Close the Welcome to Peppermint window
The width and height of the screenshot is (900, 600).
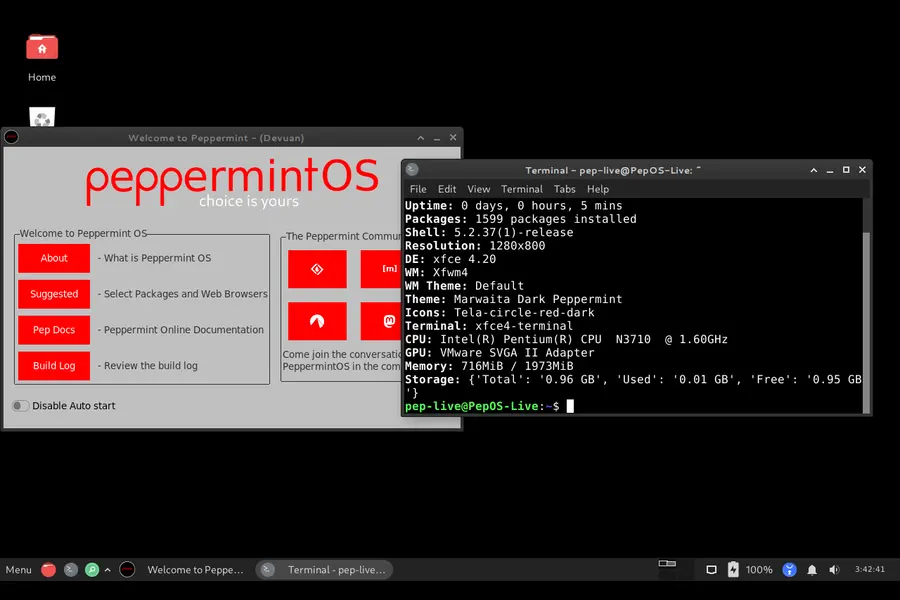(453, 138)
